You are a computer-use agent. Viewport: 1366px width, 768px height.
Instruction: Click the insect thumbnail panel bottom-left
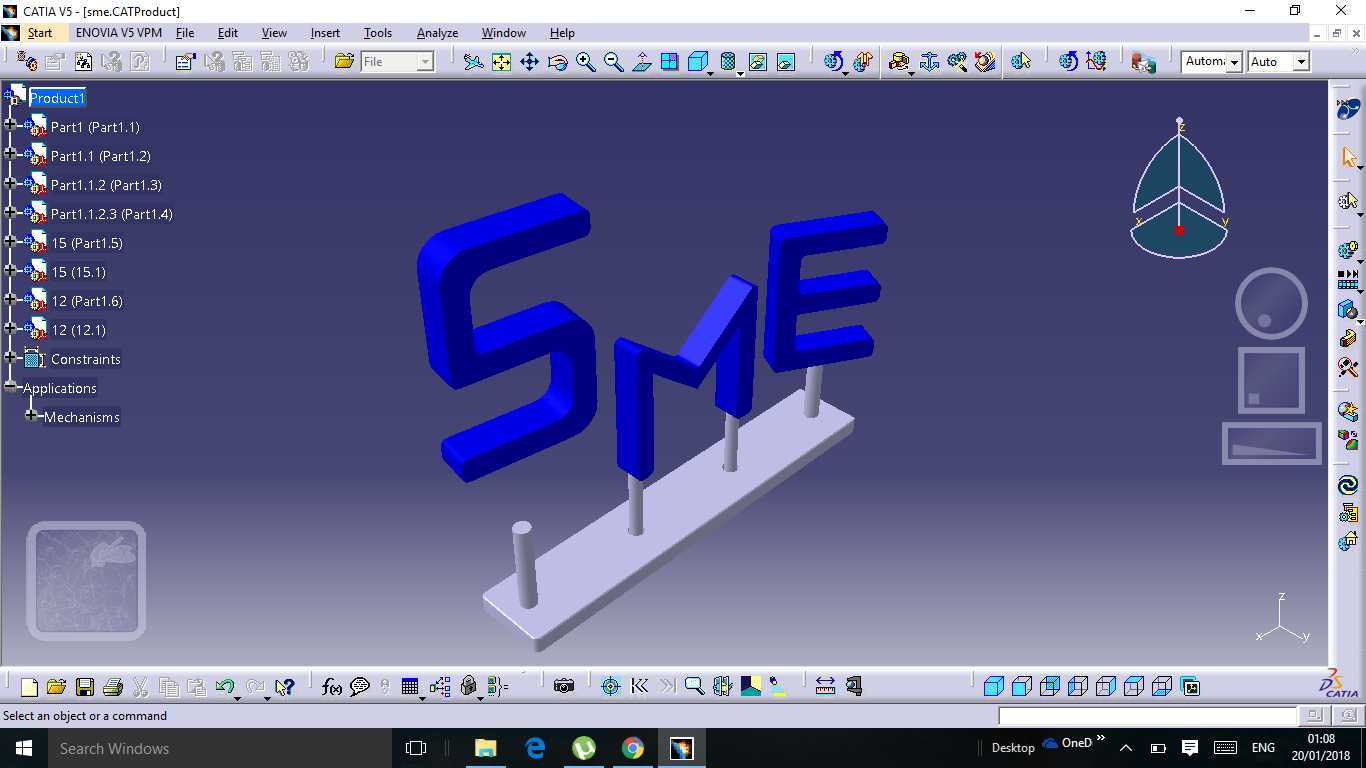coord(86,581)
